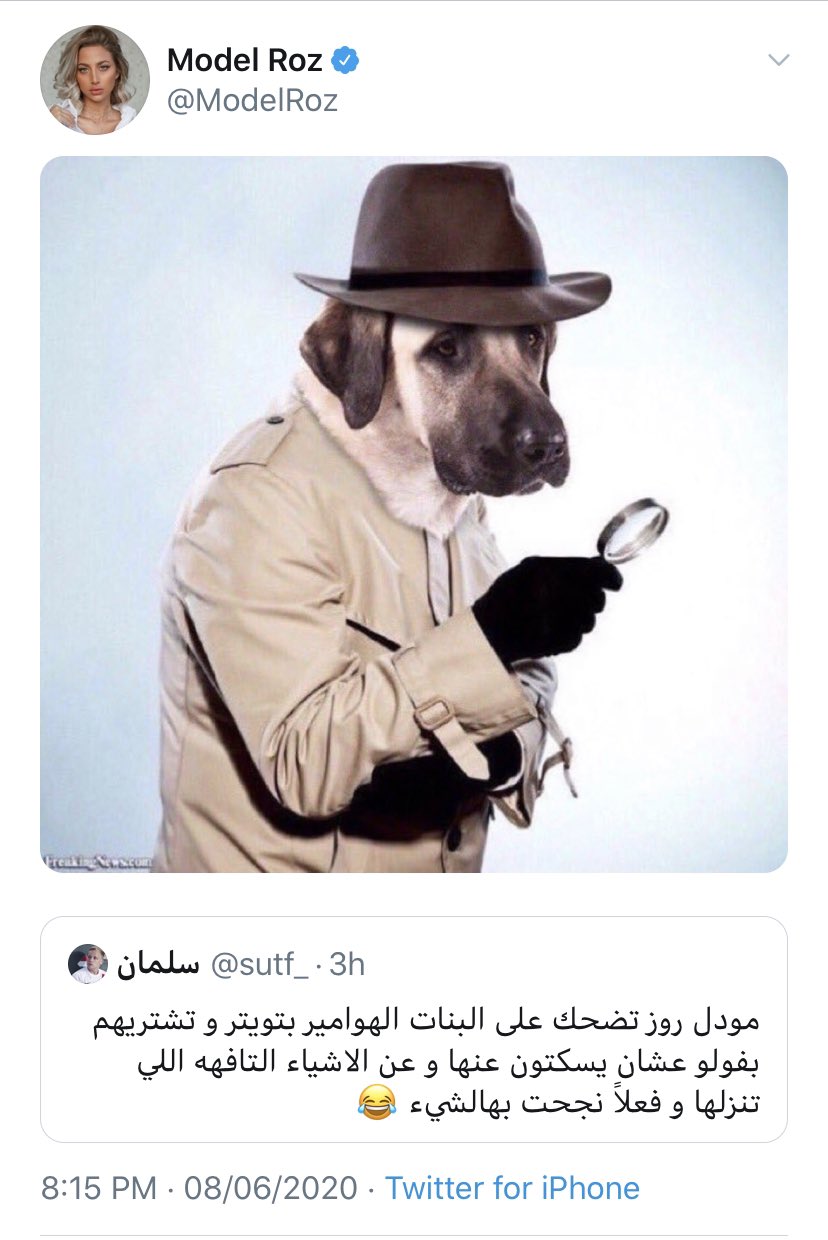Open the Twitter for iPhone link
The height and width of the screenshot is (1240, 828).
pyautogui.click(x=512, y=1188)
